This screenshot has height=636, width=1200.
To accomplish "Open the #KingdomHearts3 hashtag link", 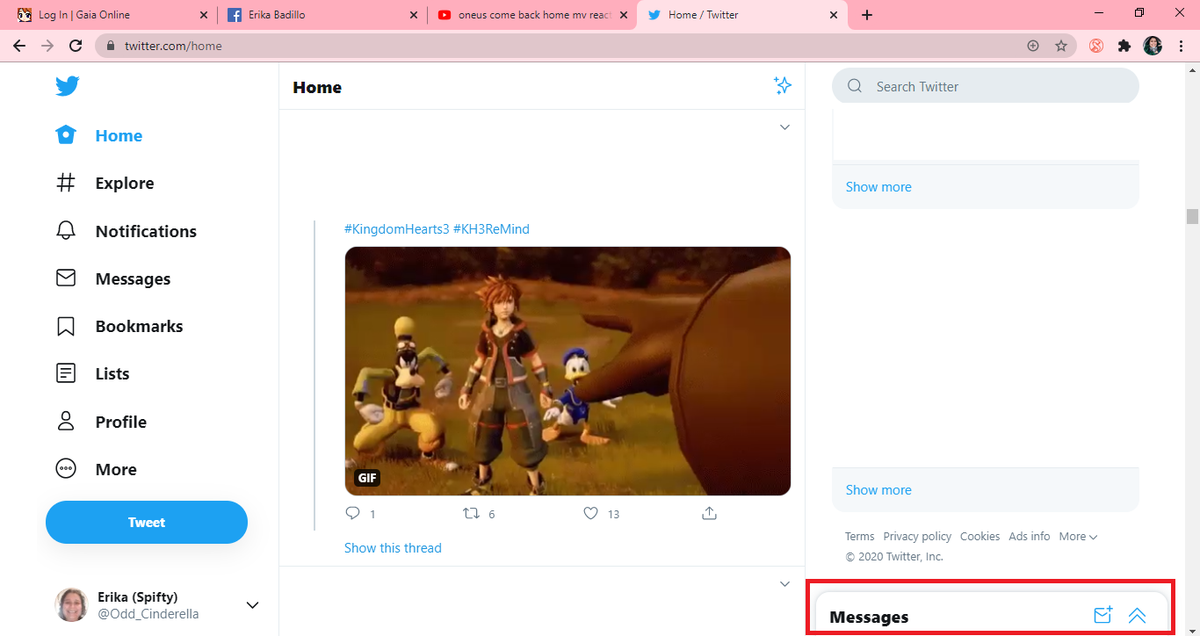I will (x=399, y=229).
